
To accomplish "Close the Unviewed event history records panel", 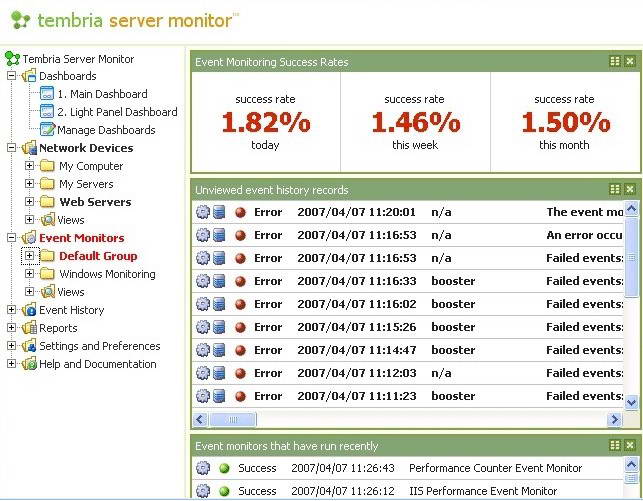I will tap(630, 189).
